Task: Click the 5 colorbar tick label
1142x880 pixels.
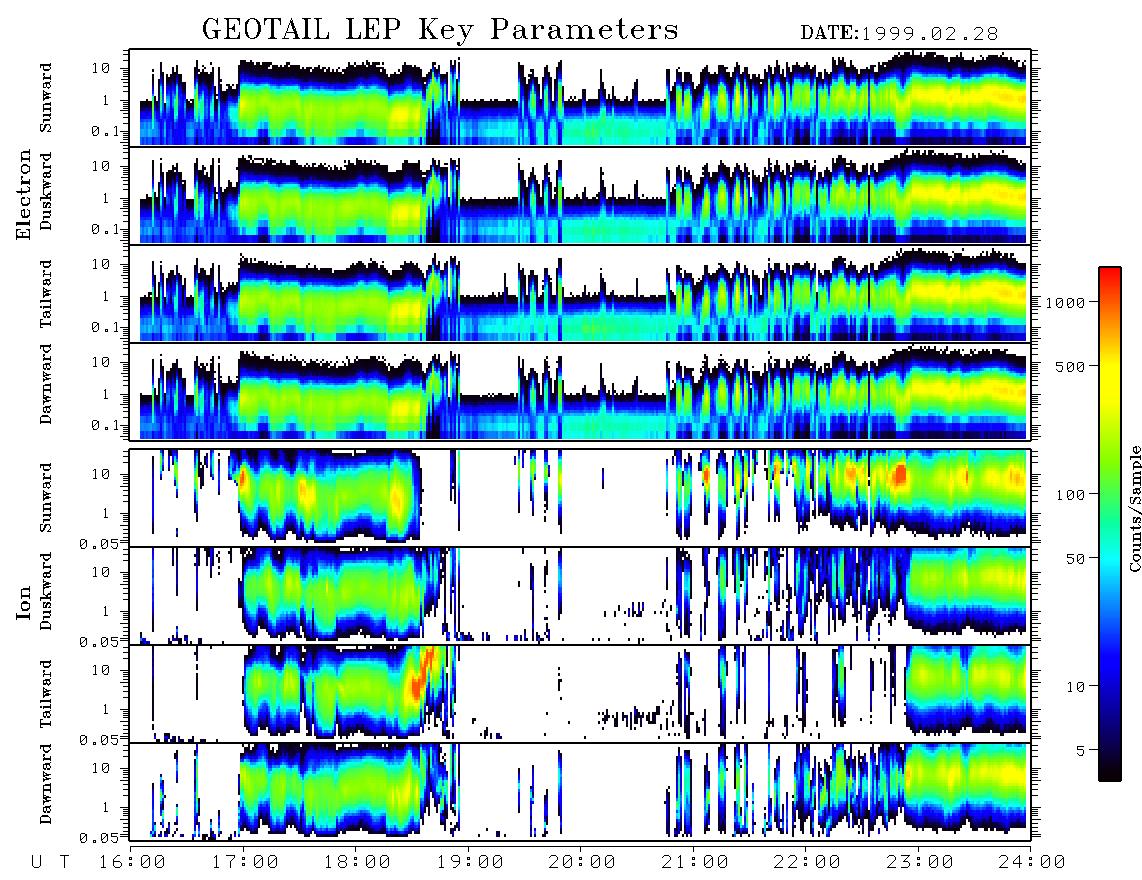Action: click(1081, 751)
